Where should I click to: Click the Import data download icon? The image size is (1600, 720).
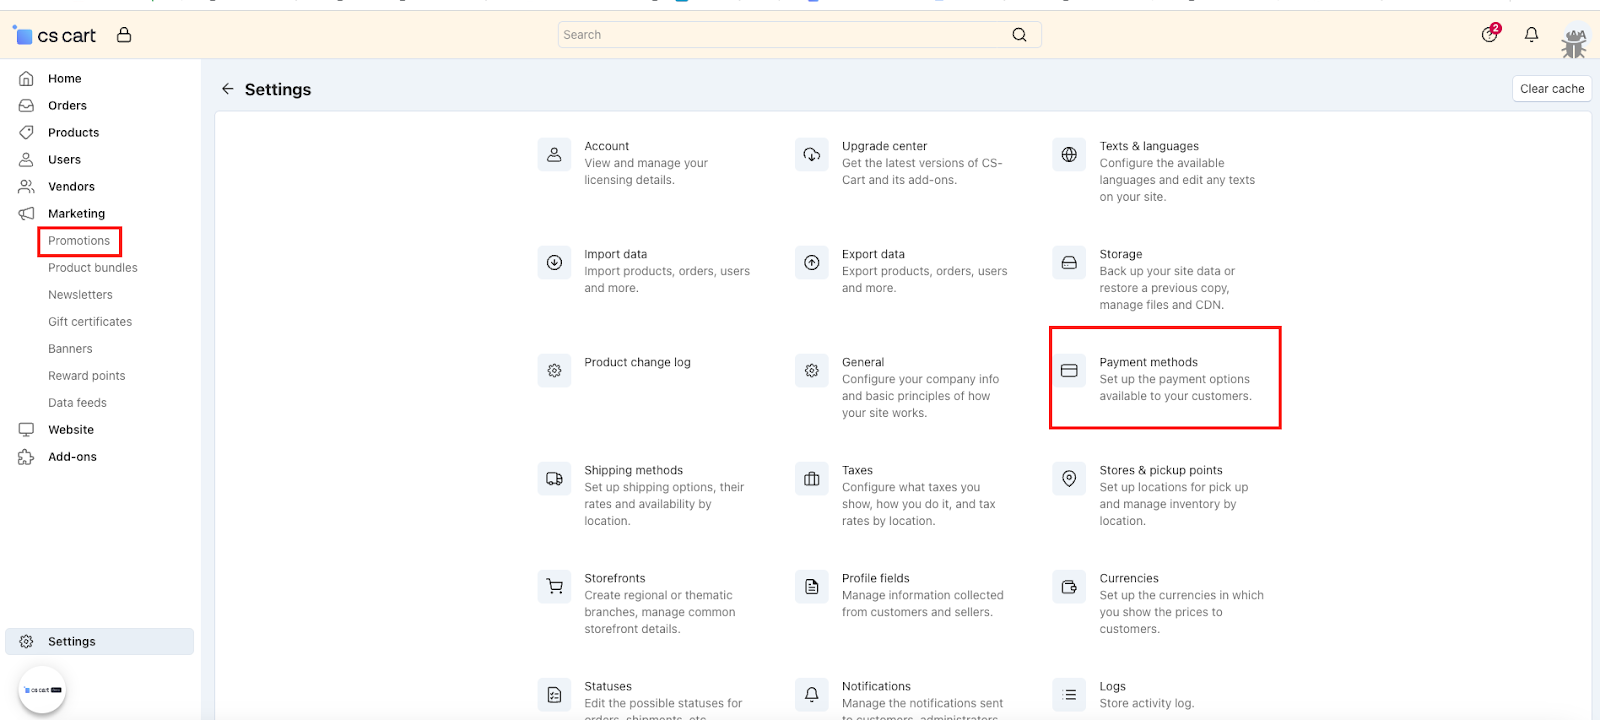click(554, 263)
